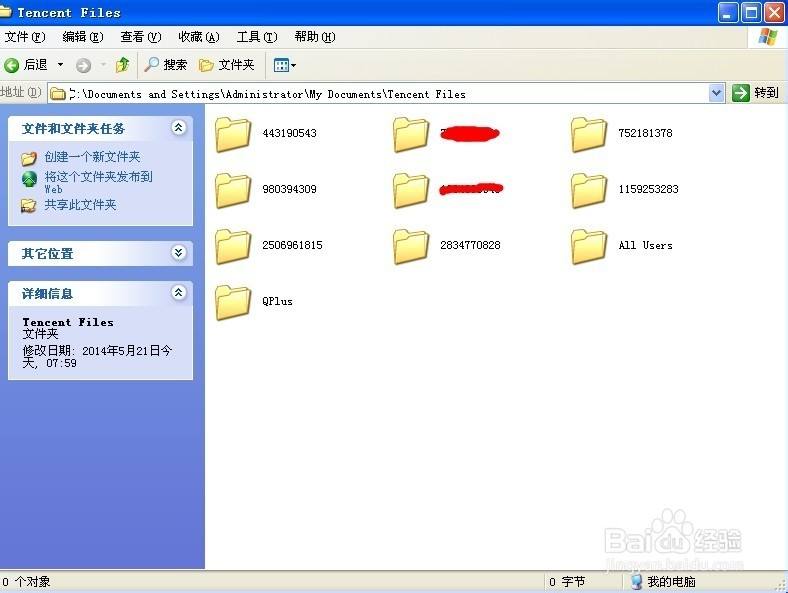Collapse the 详细信息 panel
The width and height of the screenshot is (788, 593).
pos(178,292)
